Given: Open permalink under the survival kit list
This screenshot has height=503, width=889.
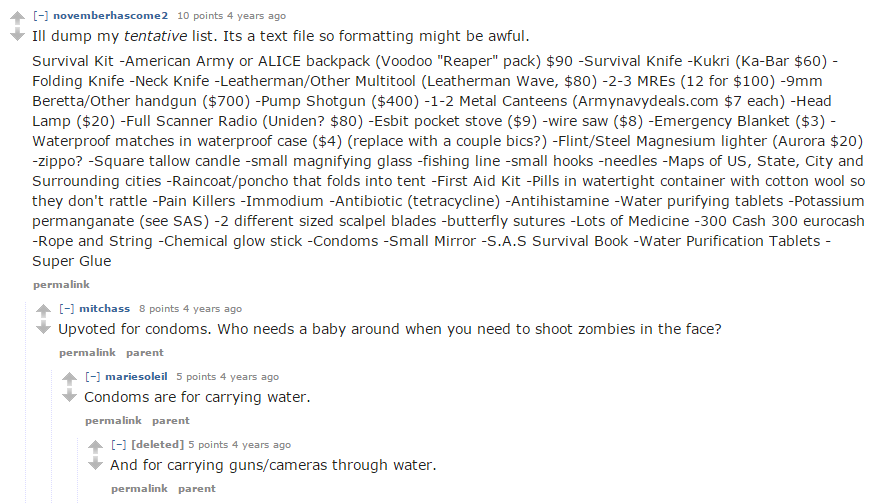Looking at the screenshot, I should pyautogui.click(x=61, y=284).
